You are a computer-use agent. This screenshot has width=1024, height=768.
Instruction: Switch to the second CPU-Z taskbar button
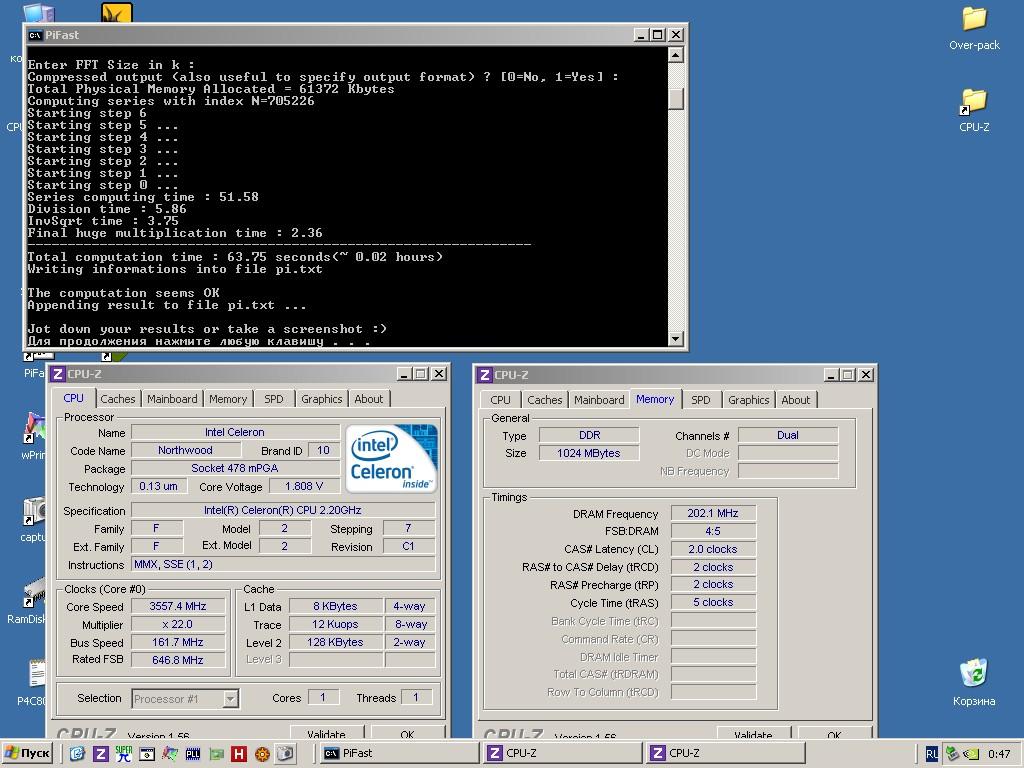coord(726,754)
